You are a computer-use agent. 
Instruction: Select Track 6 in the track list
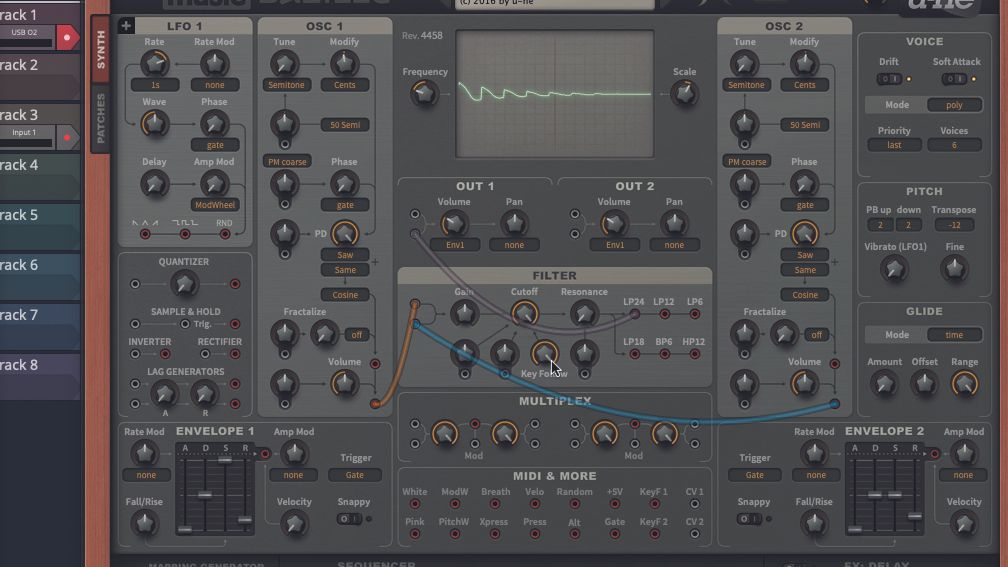click(x=40, y=278)
